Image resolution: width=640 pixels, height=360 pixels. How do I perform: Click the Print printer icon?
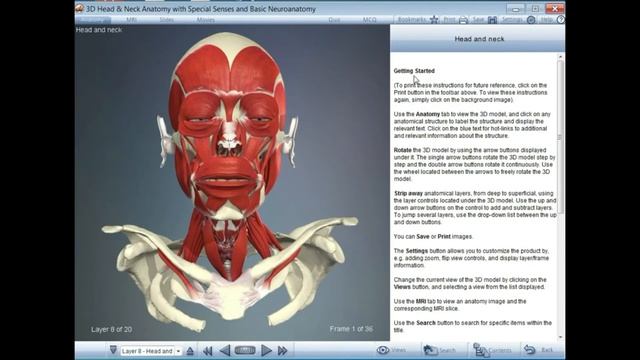tap(463, 20)
